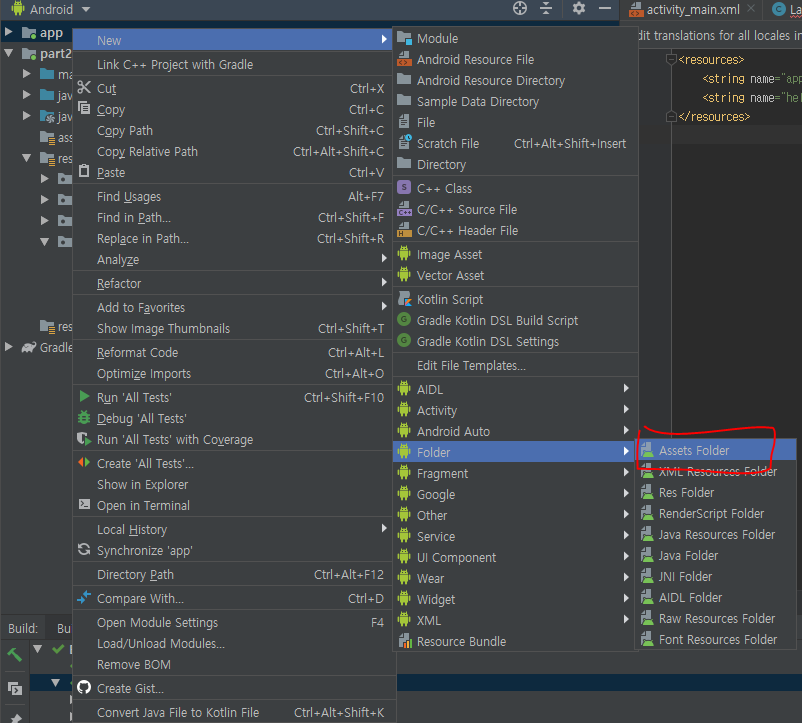
Task: Click the build hammer icon
Action: click(x=14, y=653)
